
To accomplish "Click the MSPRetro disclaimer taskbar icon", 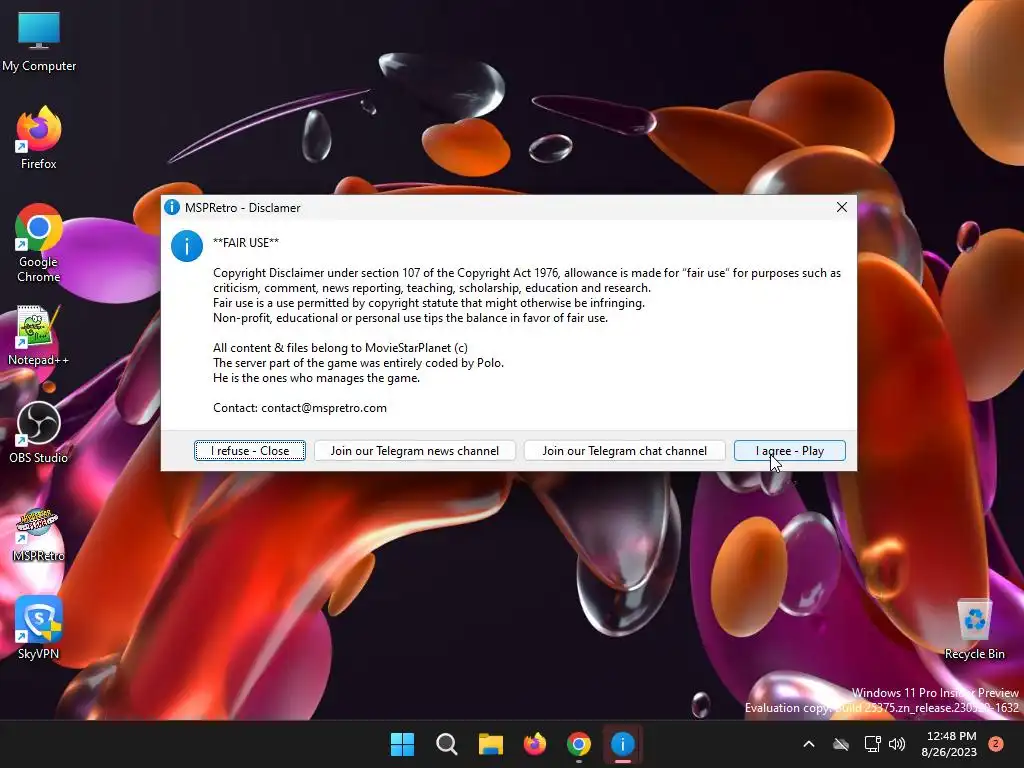I will coord(623,744).
